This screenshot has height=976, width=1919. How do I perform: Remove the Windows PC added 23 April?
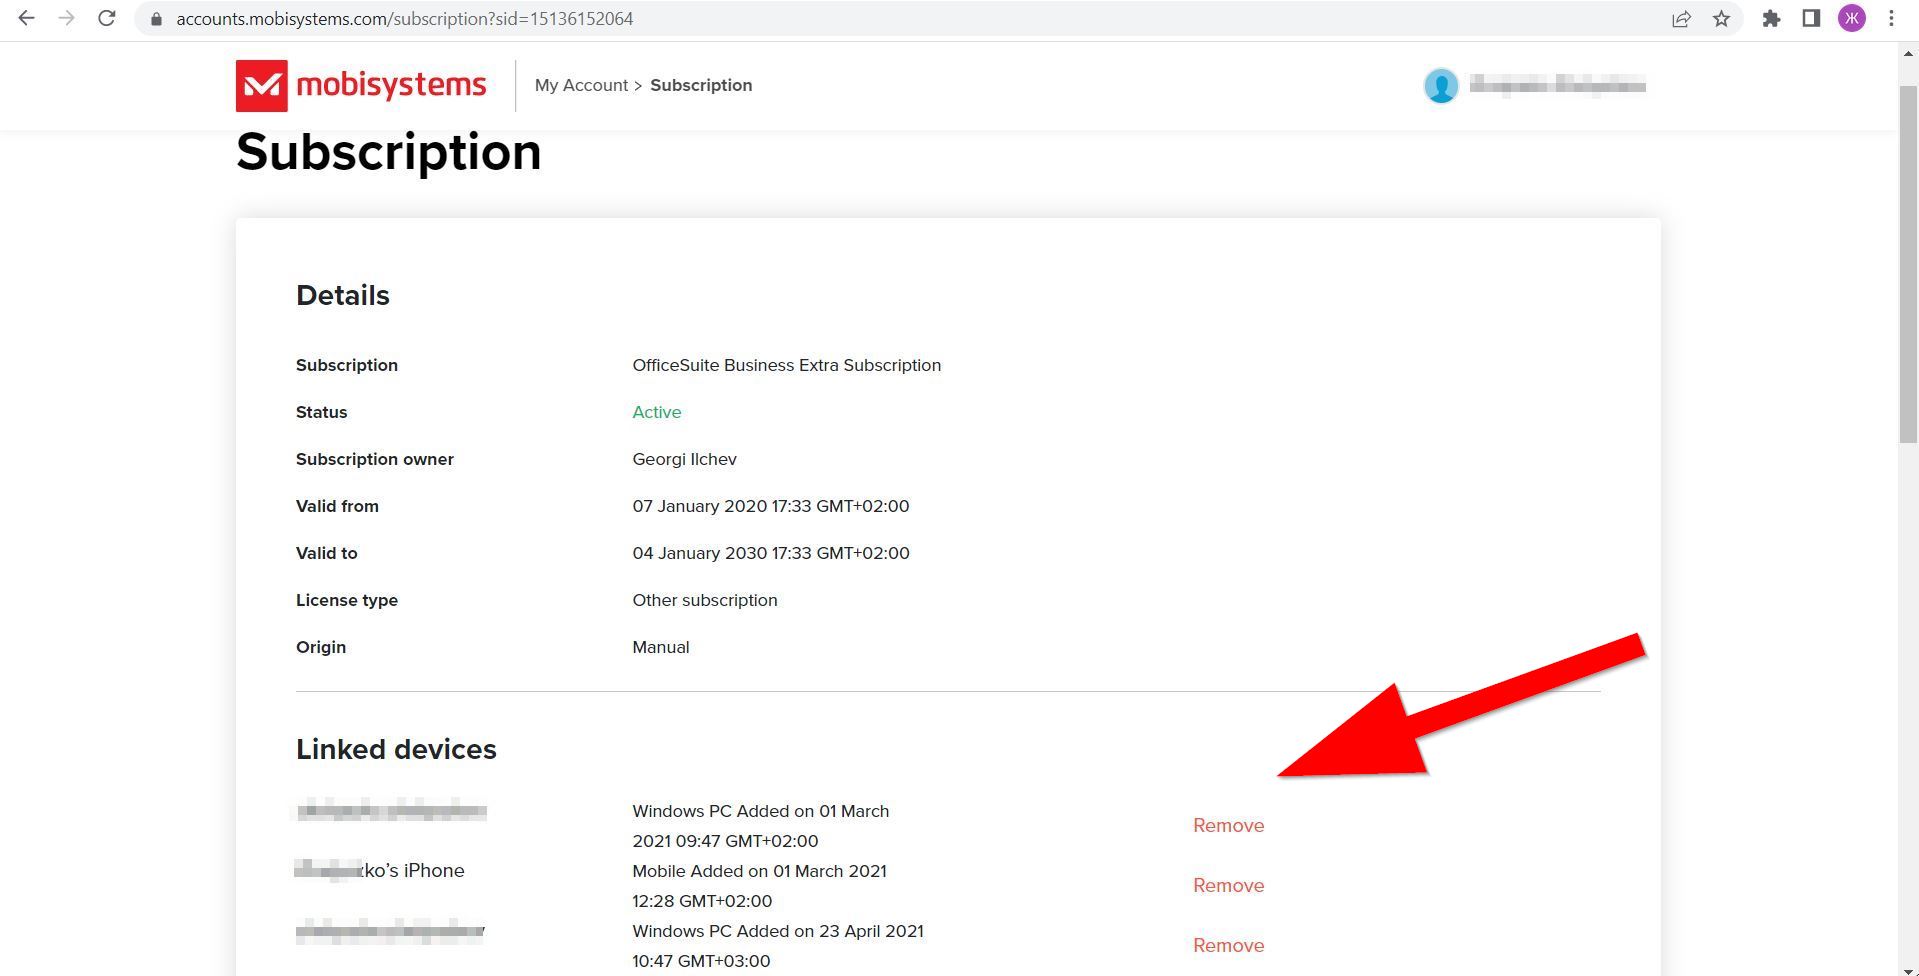(x=1228, y=946)
